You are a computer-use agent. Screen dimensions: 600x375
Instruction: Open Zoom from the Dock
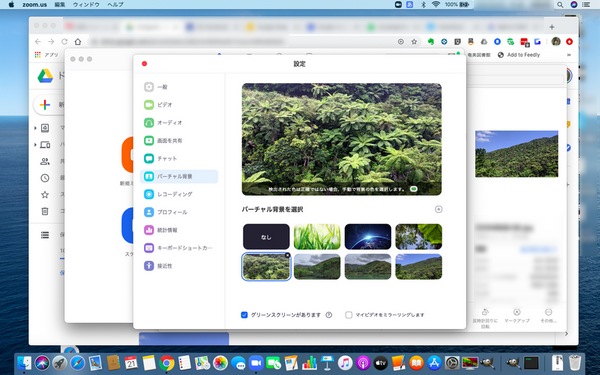pyautogui.click(x=256, y=363)
